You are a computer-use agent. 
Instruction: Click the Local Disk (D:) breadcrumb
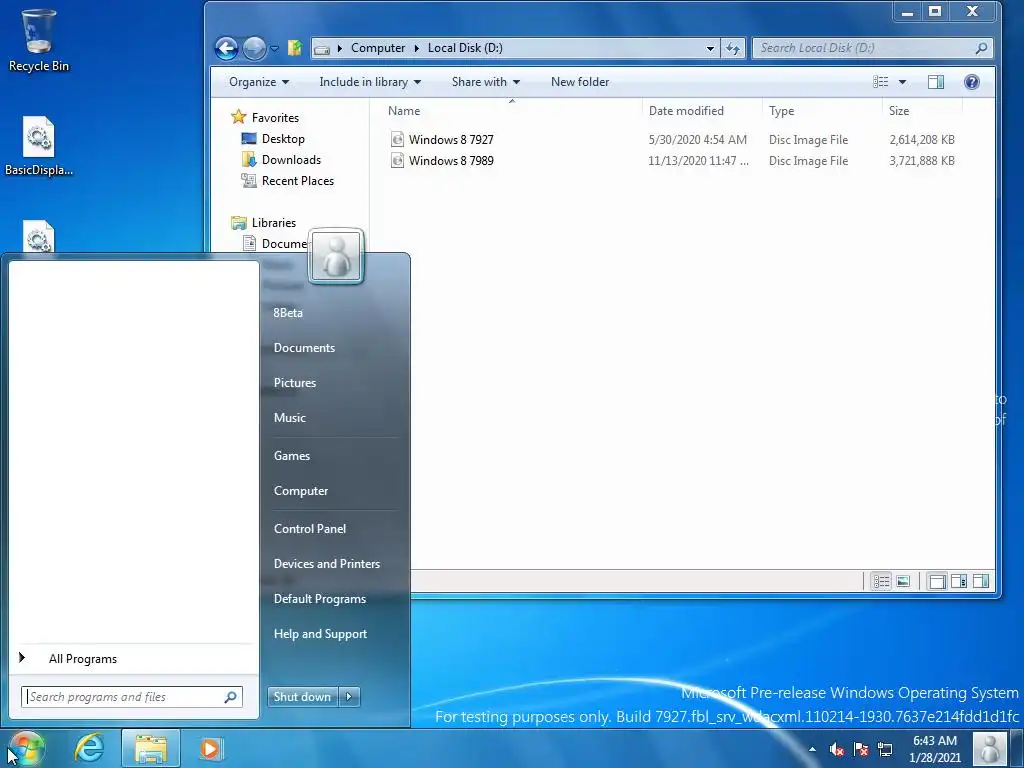[465, 48]
